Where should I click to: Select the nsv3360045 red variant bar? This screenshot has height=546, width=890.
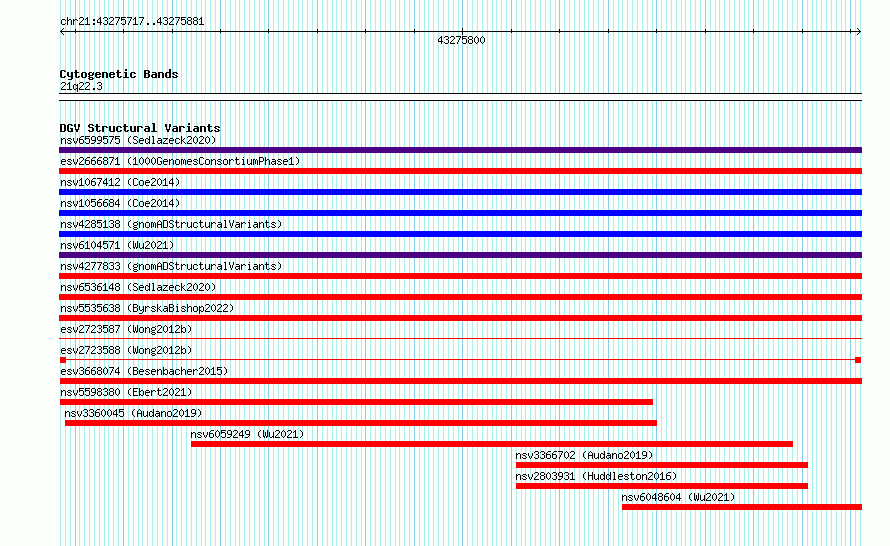[361, 423]
